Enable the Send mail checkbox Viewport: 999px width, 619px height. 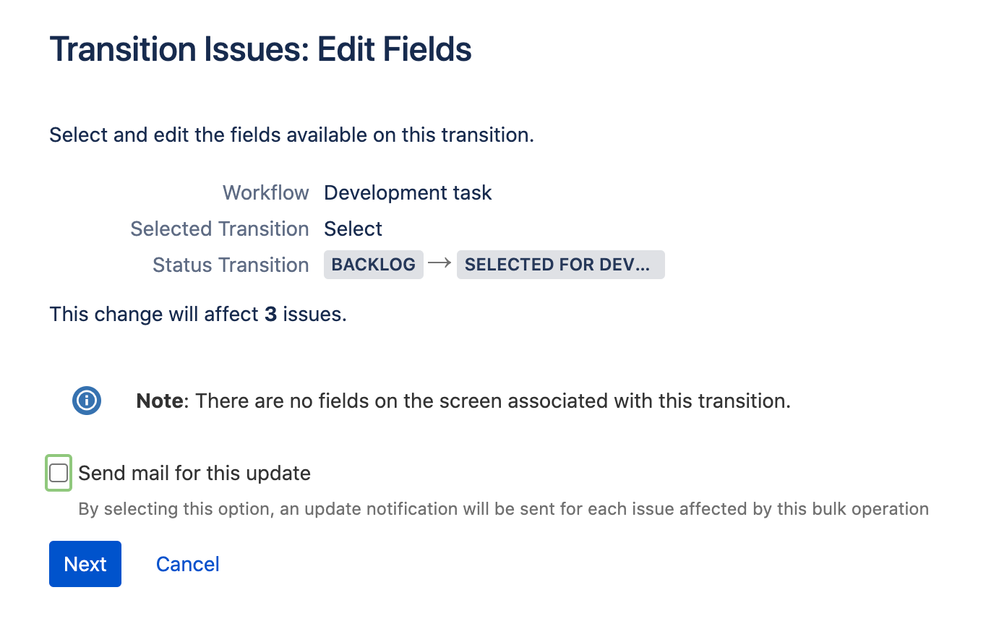tap(59, 473)
